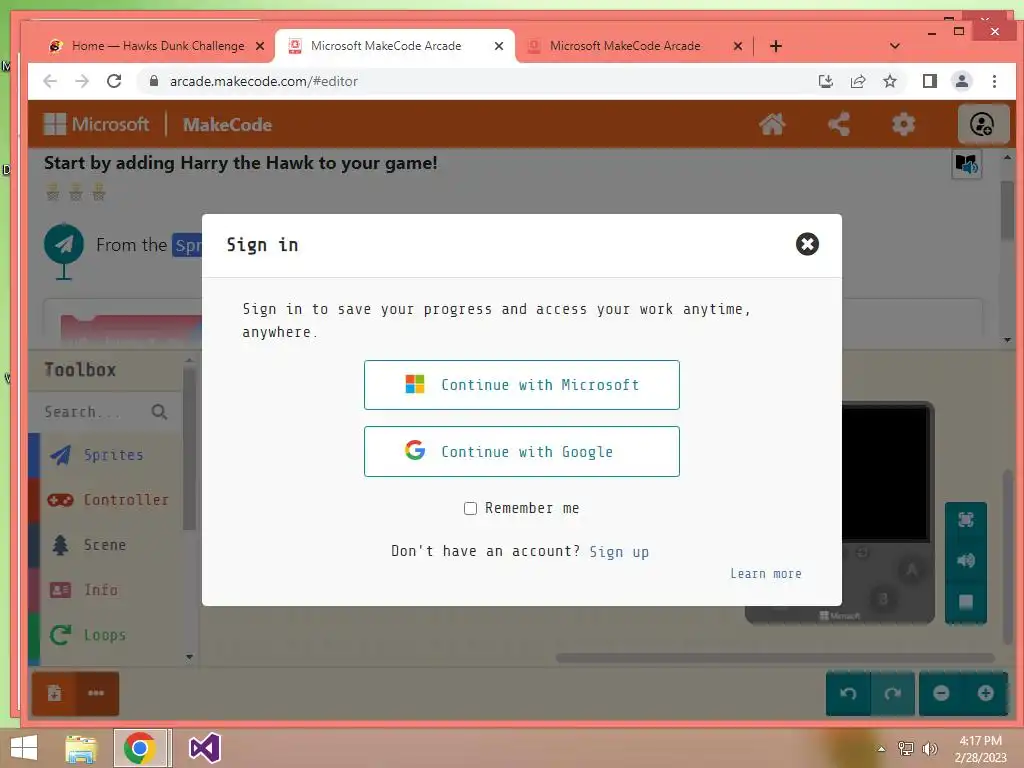1024x768 pixels.
Task: Toggle the browser side panel
Action: pos(929,81)
